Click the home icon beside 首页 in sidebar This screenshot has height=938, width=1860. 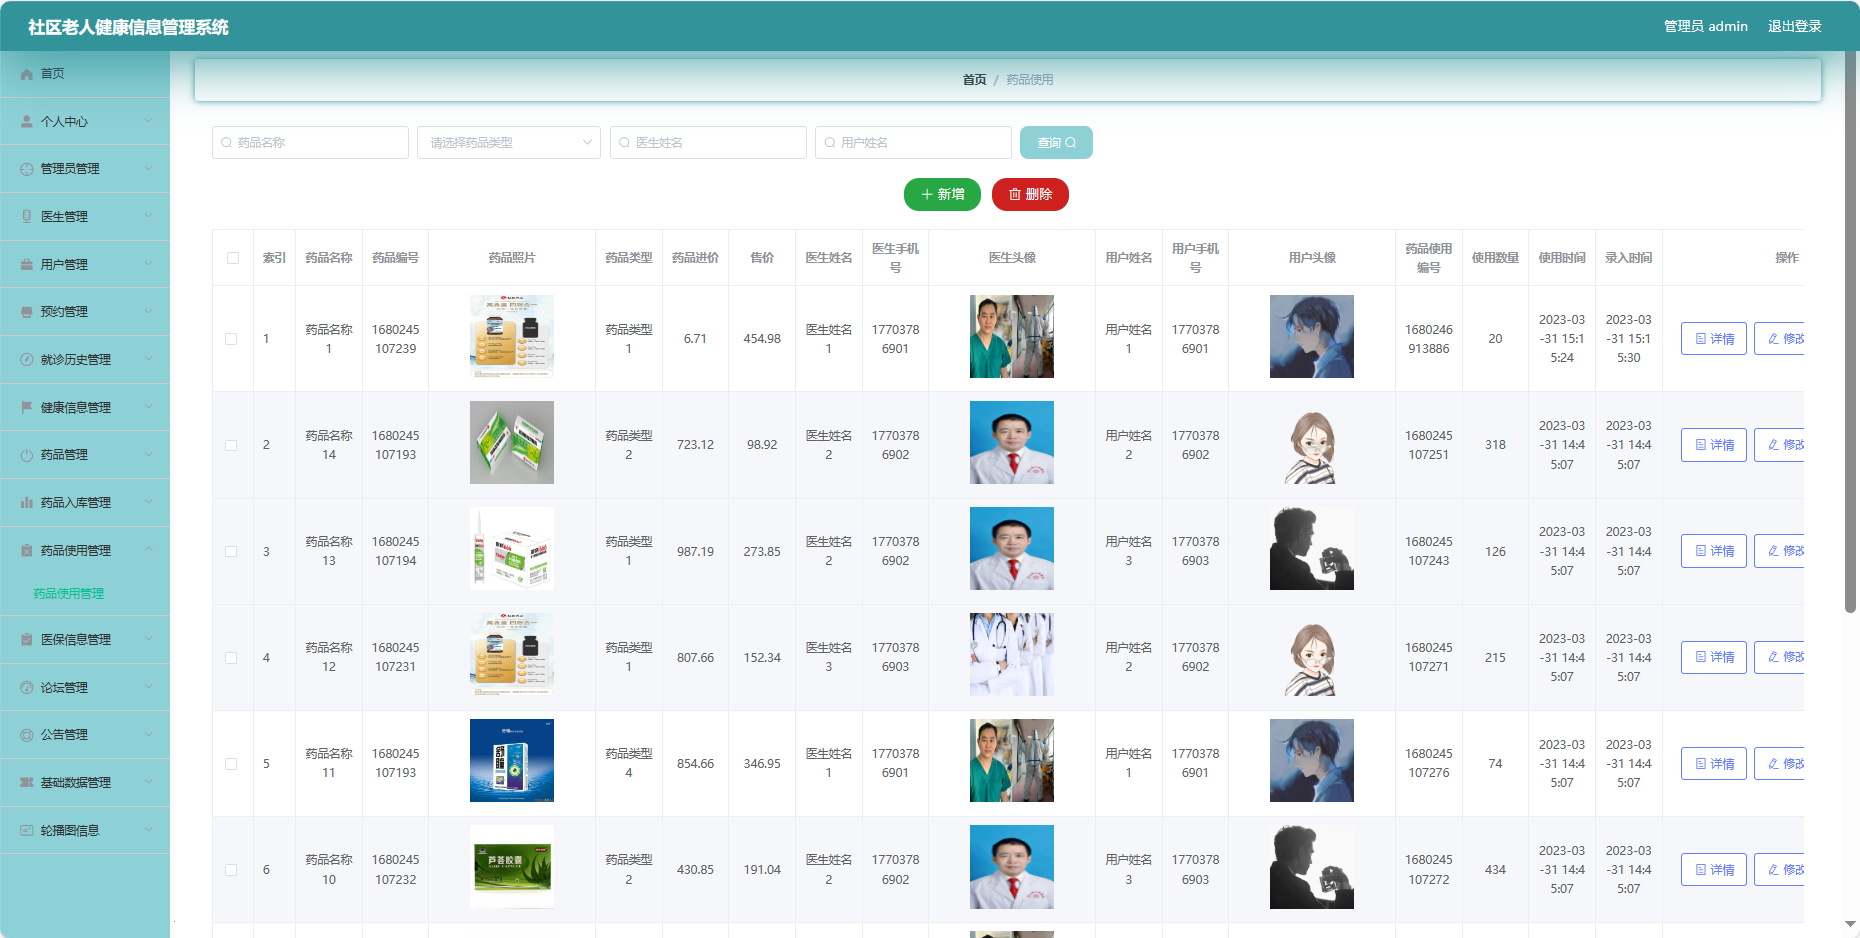pyautogui.click(x=27, y=74)
